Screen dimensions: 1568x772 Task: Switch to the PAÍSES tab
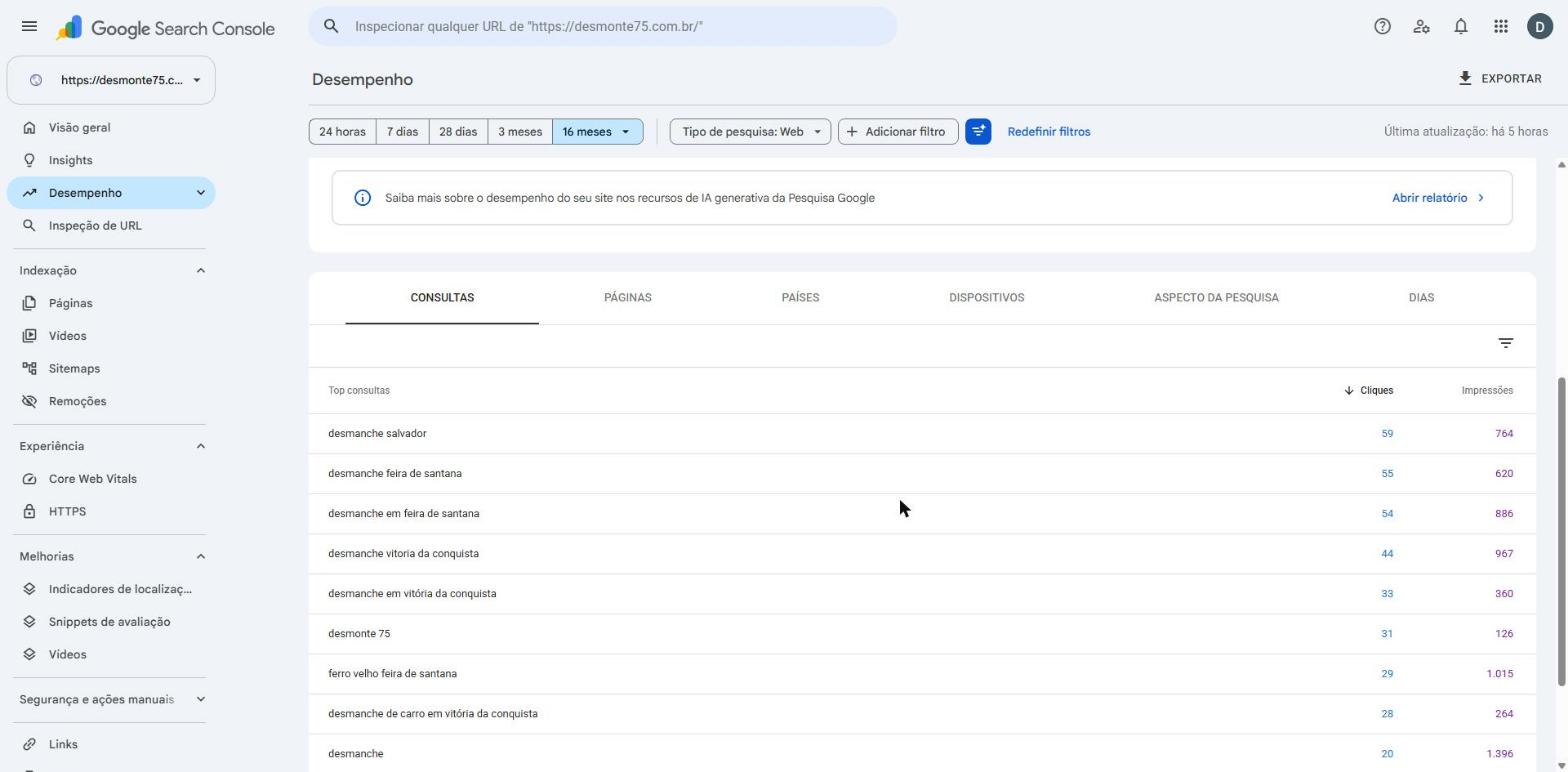(x=800, y=298)
